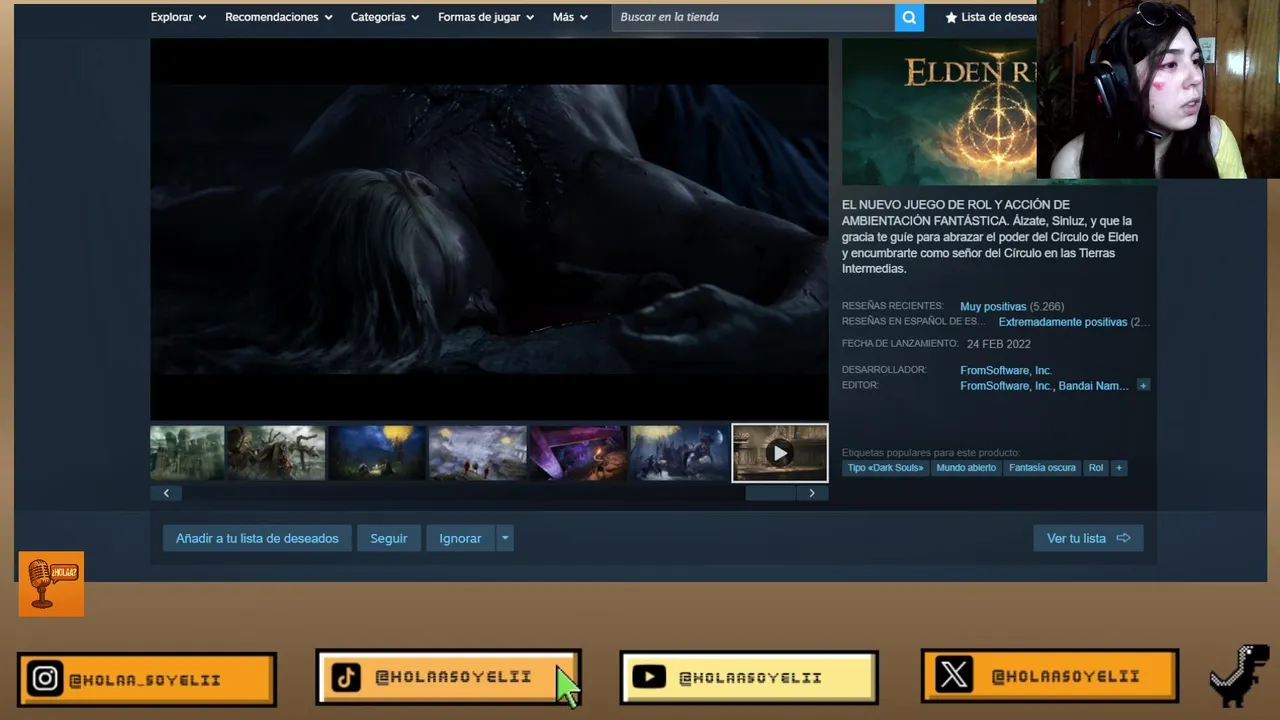Click Añadir a tu lista de deseados

point(257,538)
